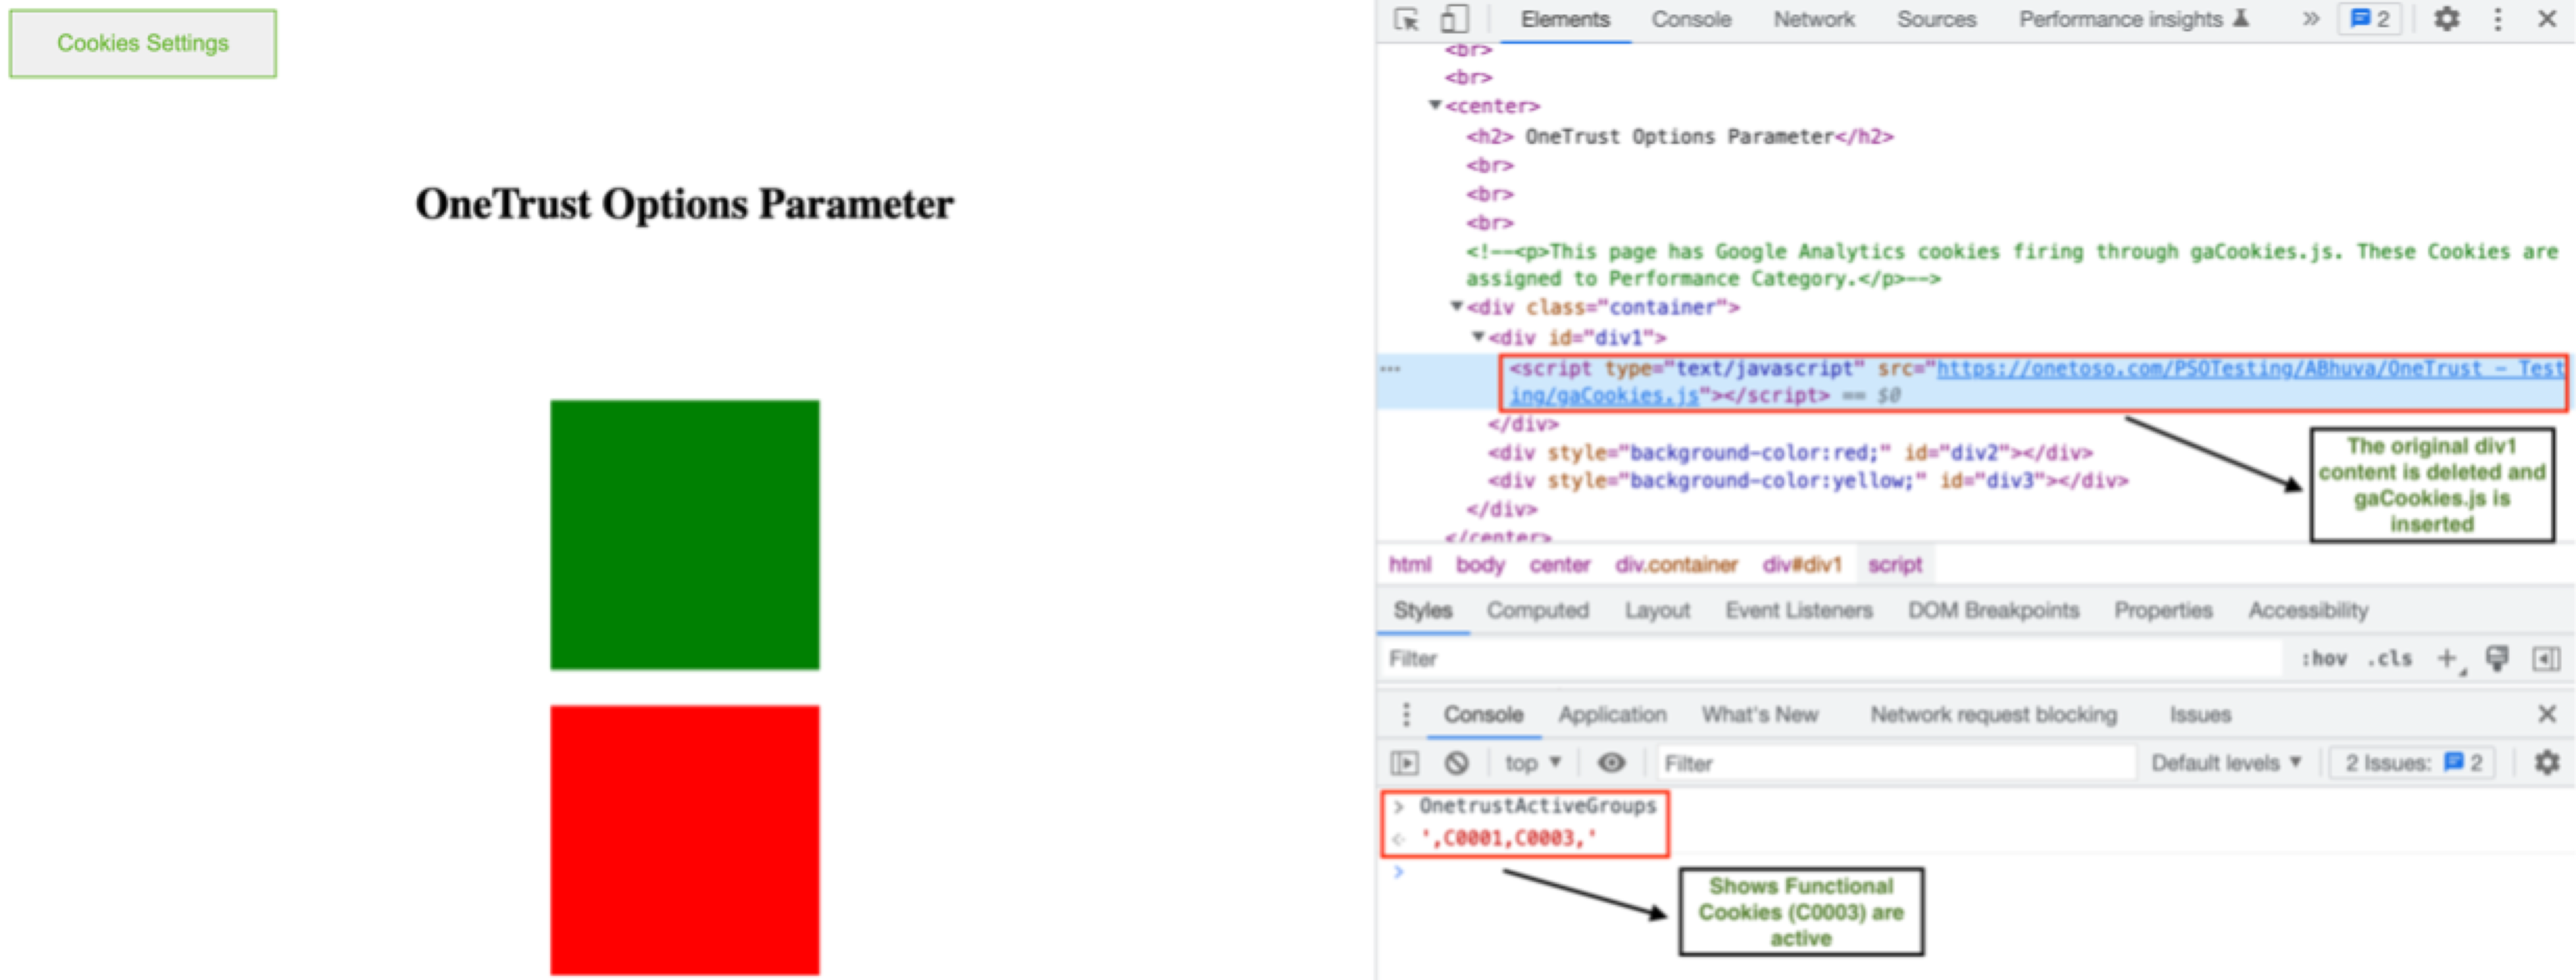Open DevTools settings gear icon
Image resolution: width=2576 pixels, height=980 pixels.
pyautogui.click(x=2446, y=19)
